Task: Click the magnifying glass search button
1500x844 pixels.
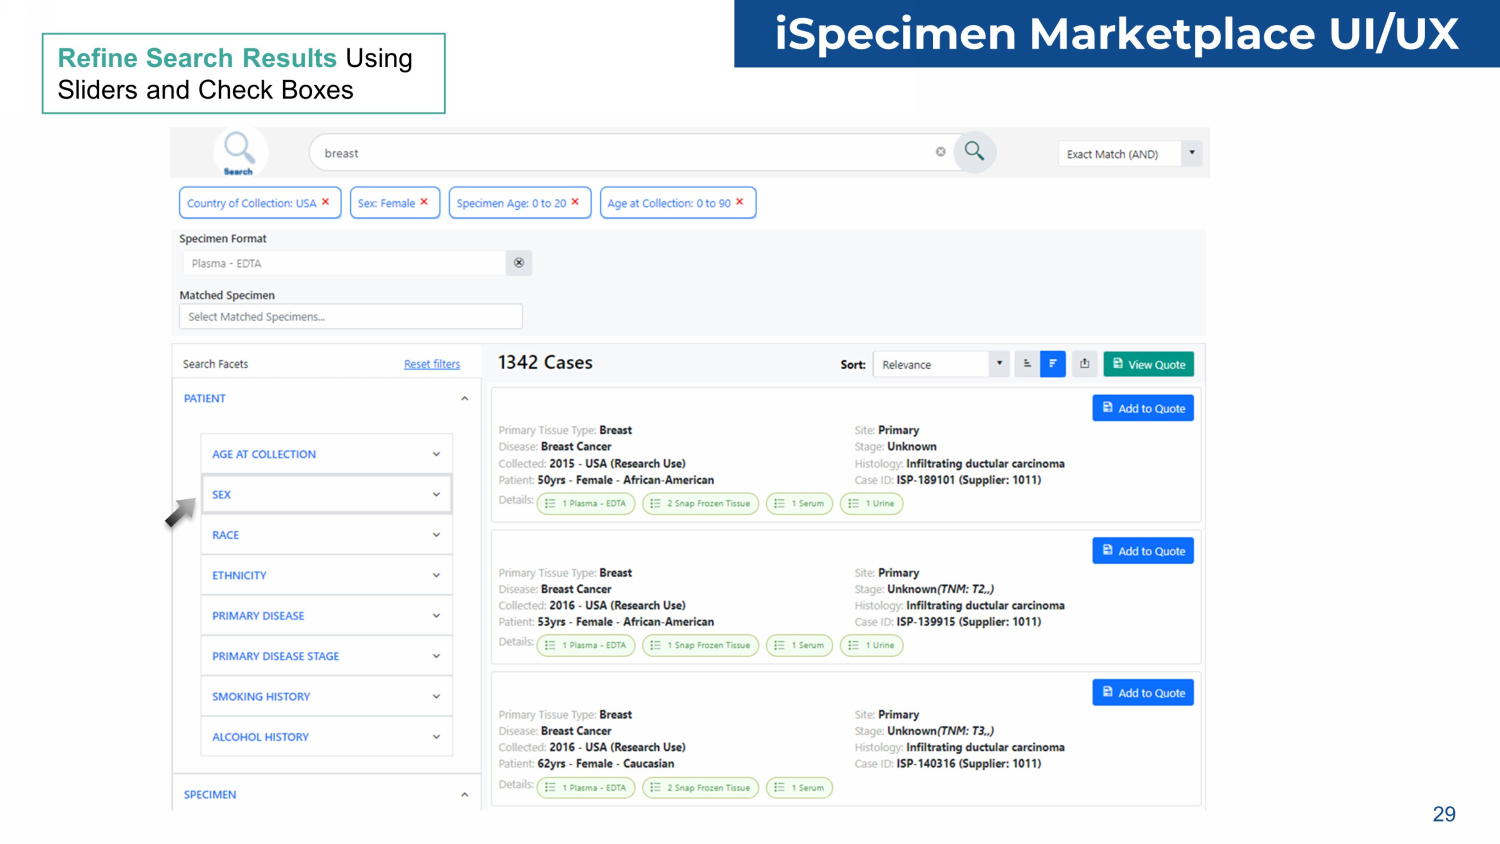Action: [x=974, y=152]
